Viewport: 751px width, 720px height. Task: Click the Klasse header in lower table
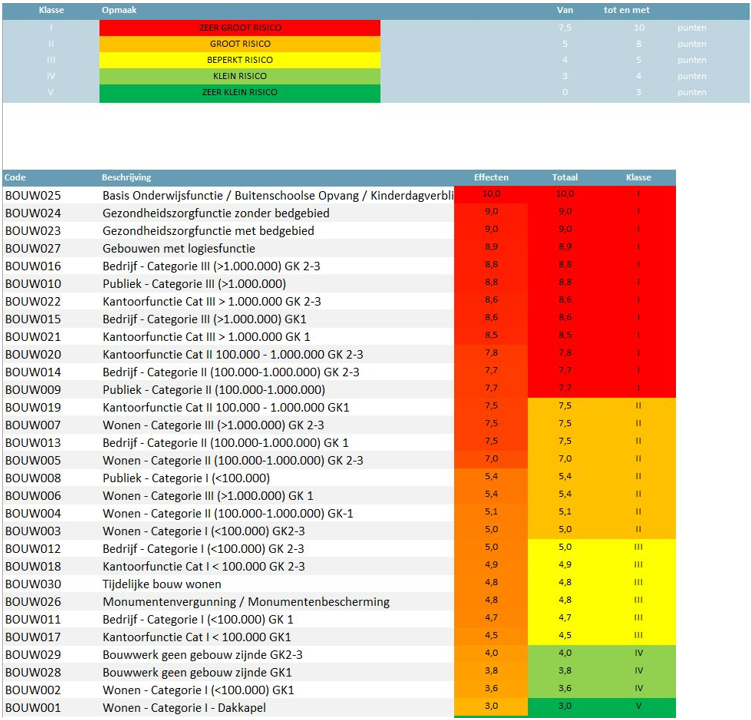[638, 177]
